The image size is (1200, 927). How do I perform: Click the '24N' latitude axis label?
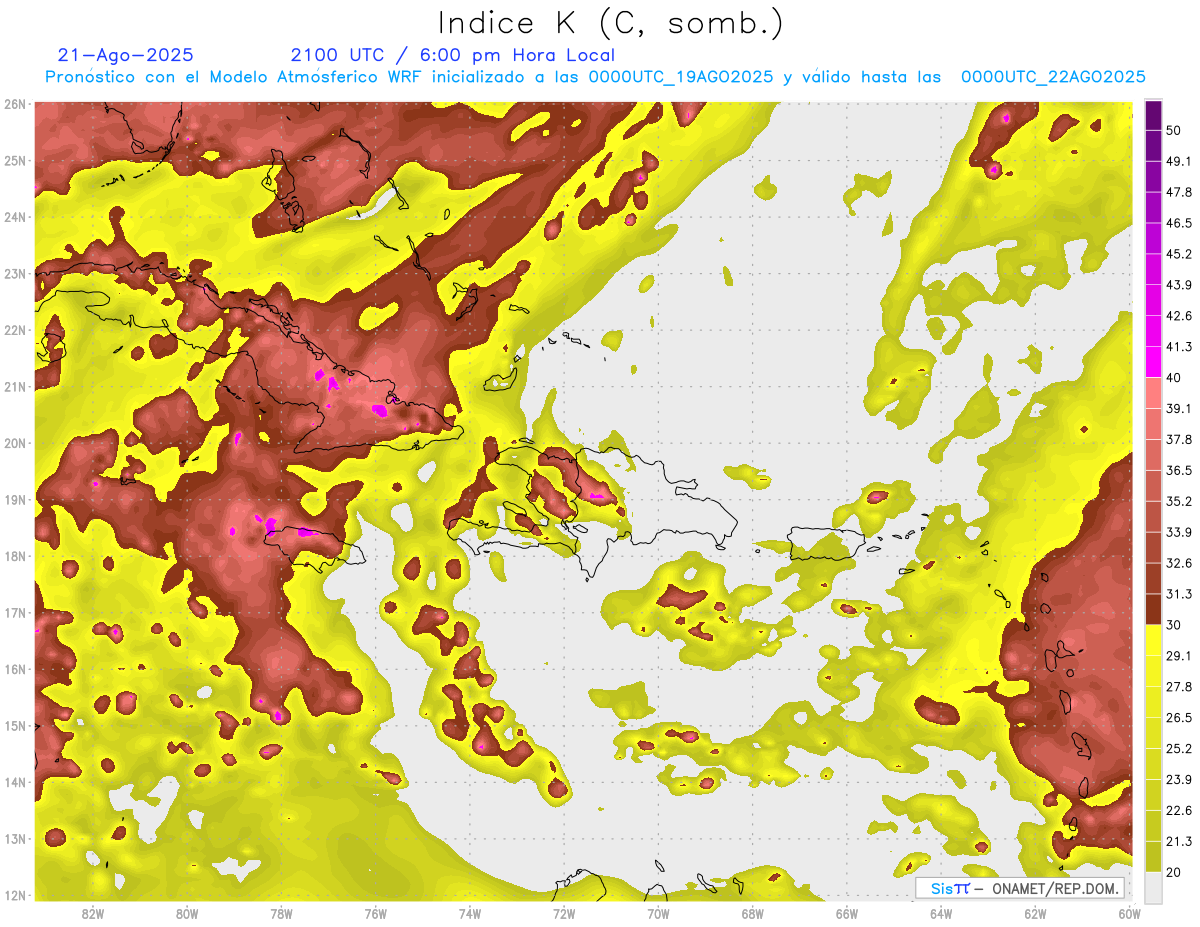[x=15, y=217]
